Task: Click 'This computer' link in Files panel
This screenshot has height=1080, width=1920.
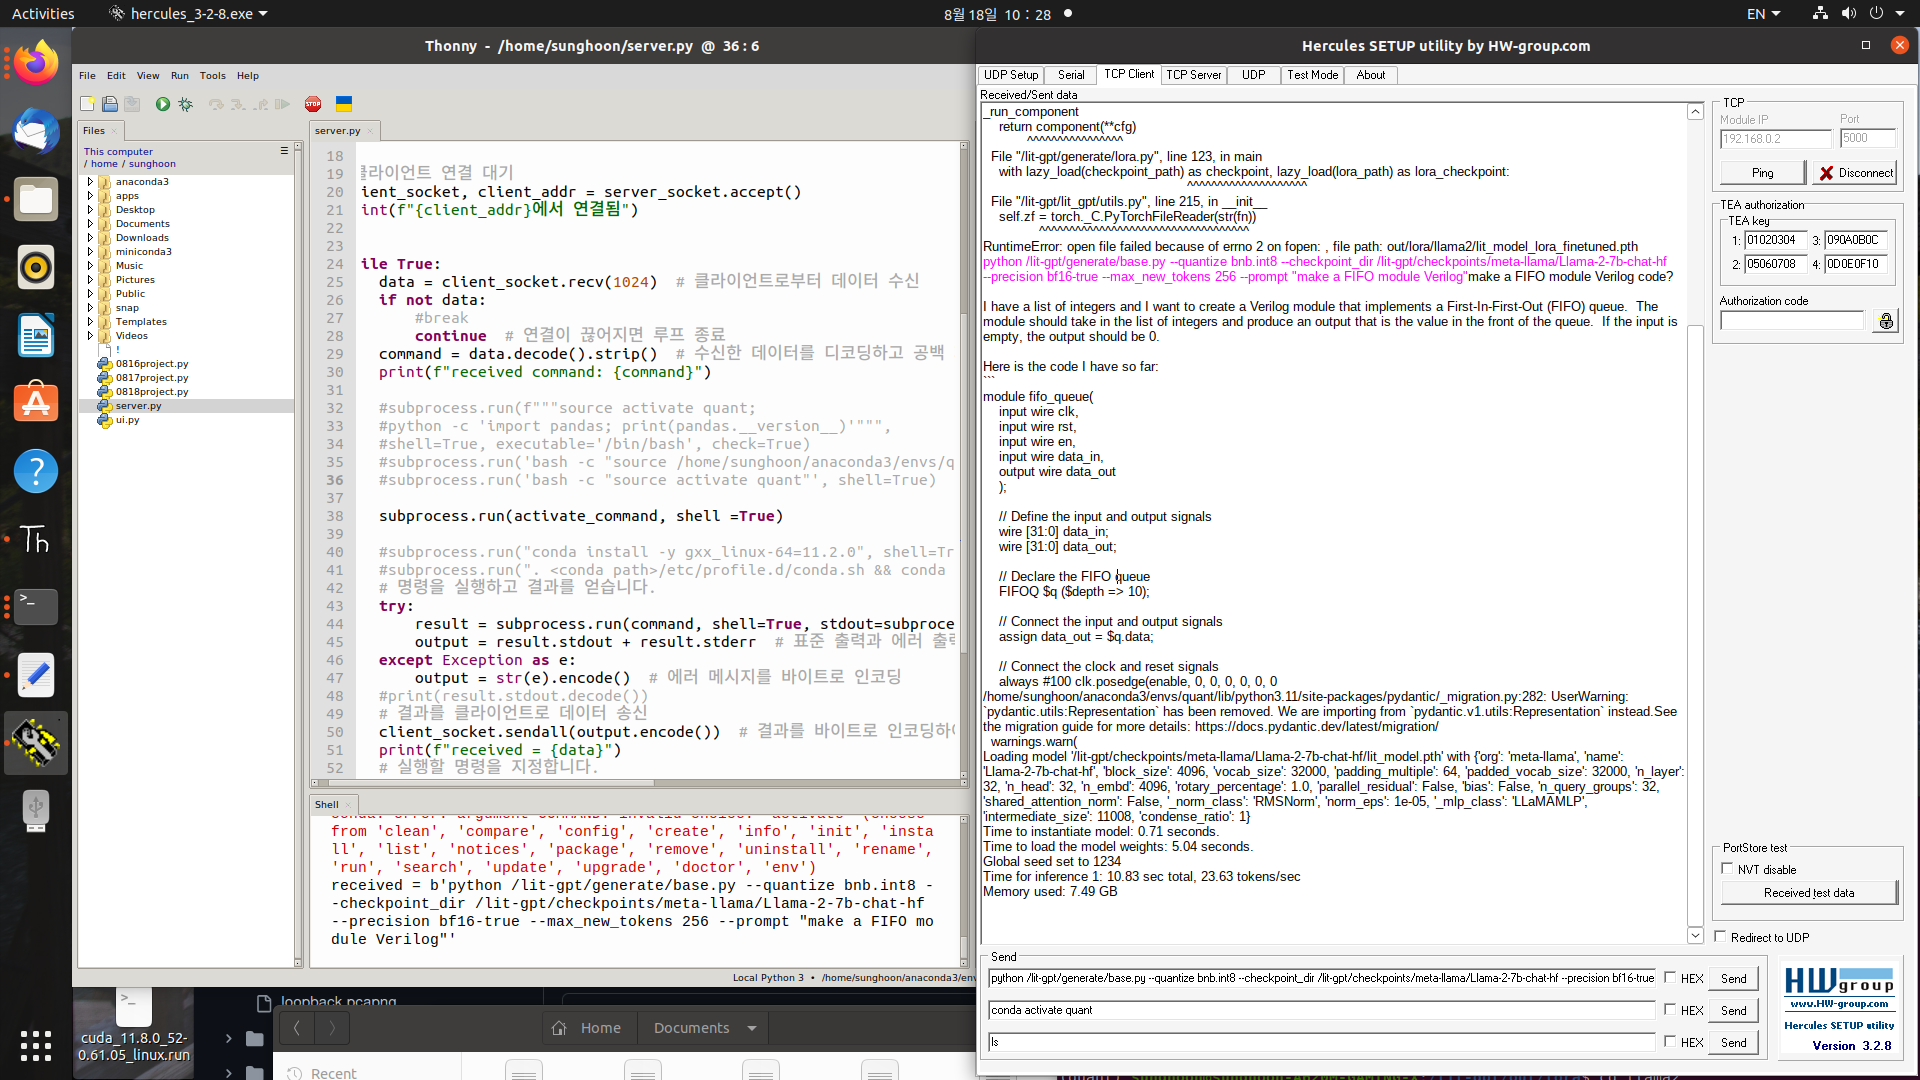Action: (118, 152)
